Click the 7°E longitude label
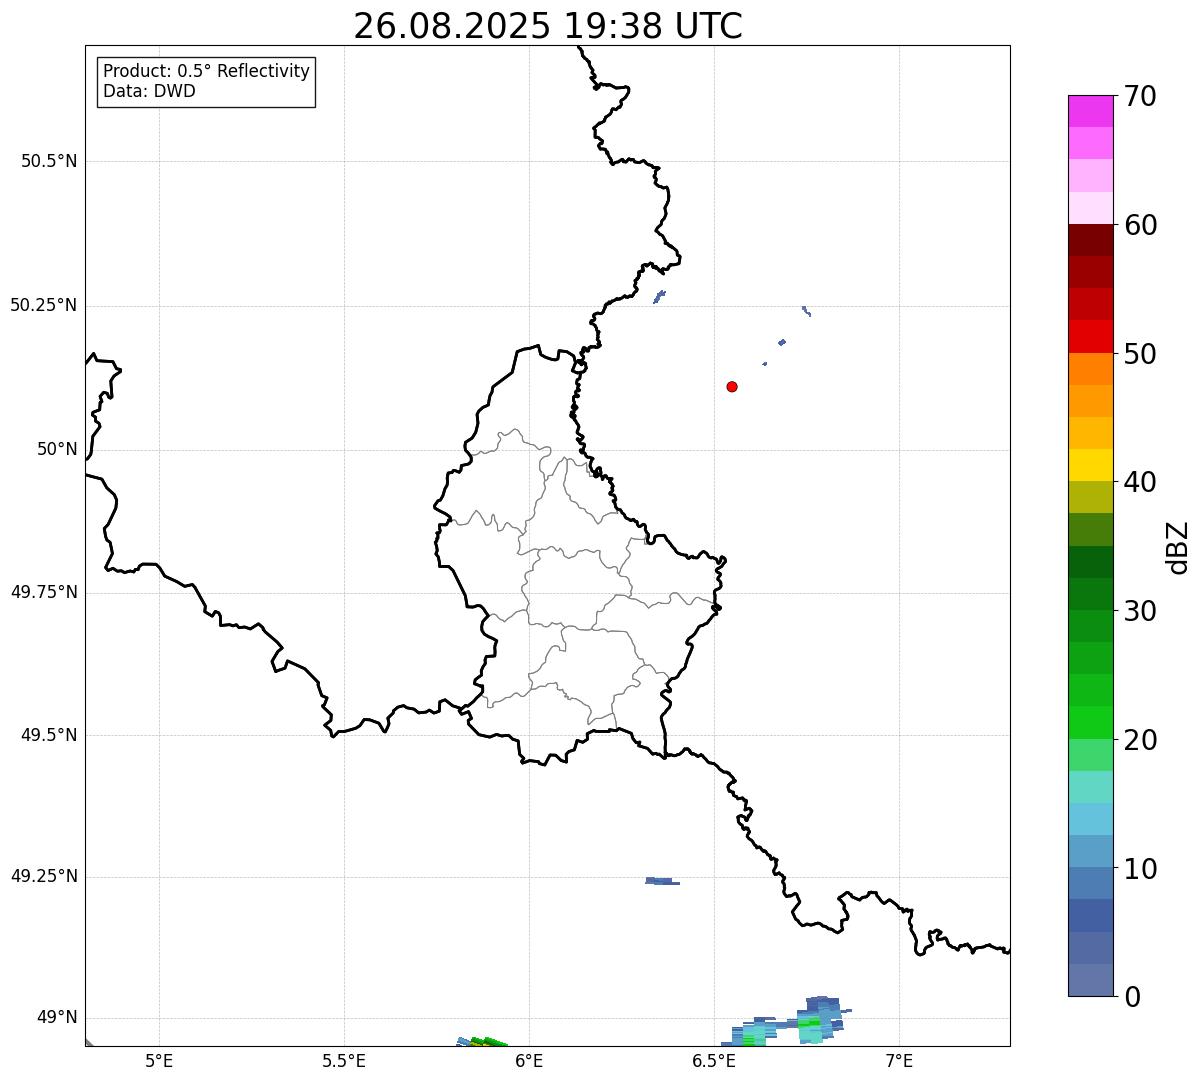 tap(899, 1061)
